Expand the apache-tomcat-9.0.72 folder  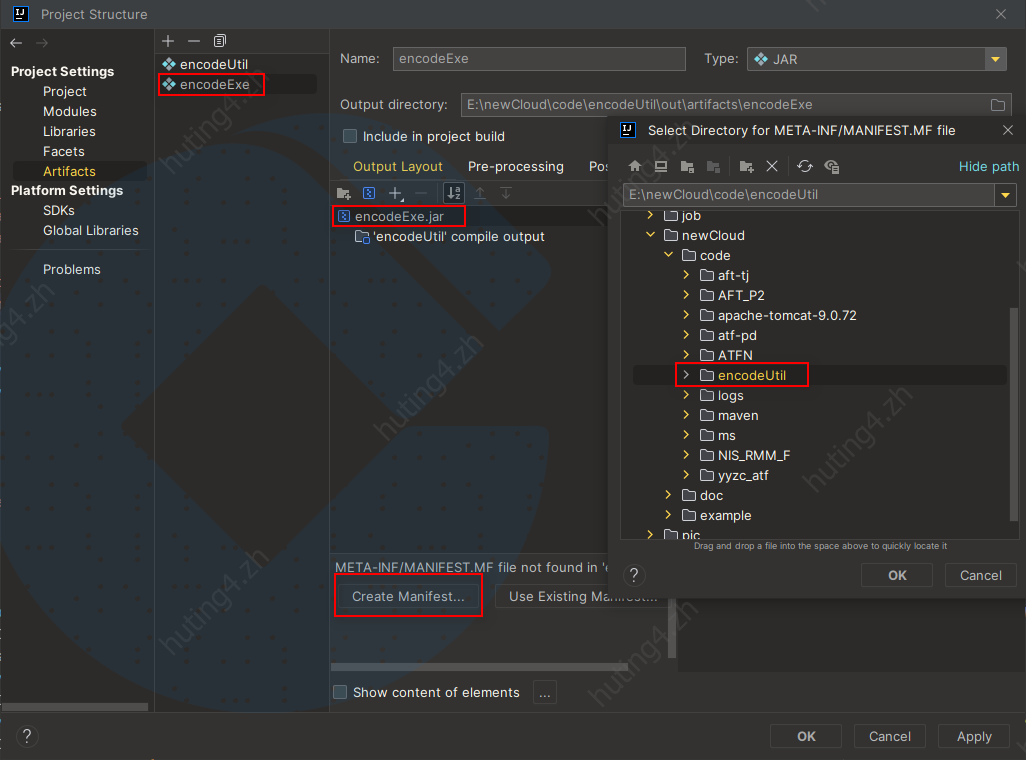coord(686,315)
